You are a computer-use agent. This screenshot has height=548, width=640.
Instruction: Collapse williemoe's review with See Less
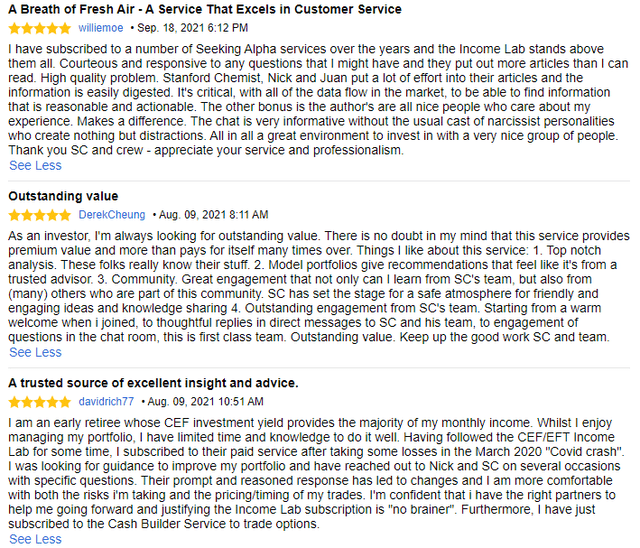pos(35,165)
